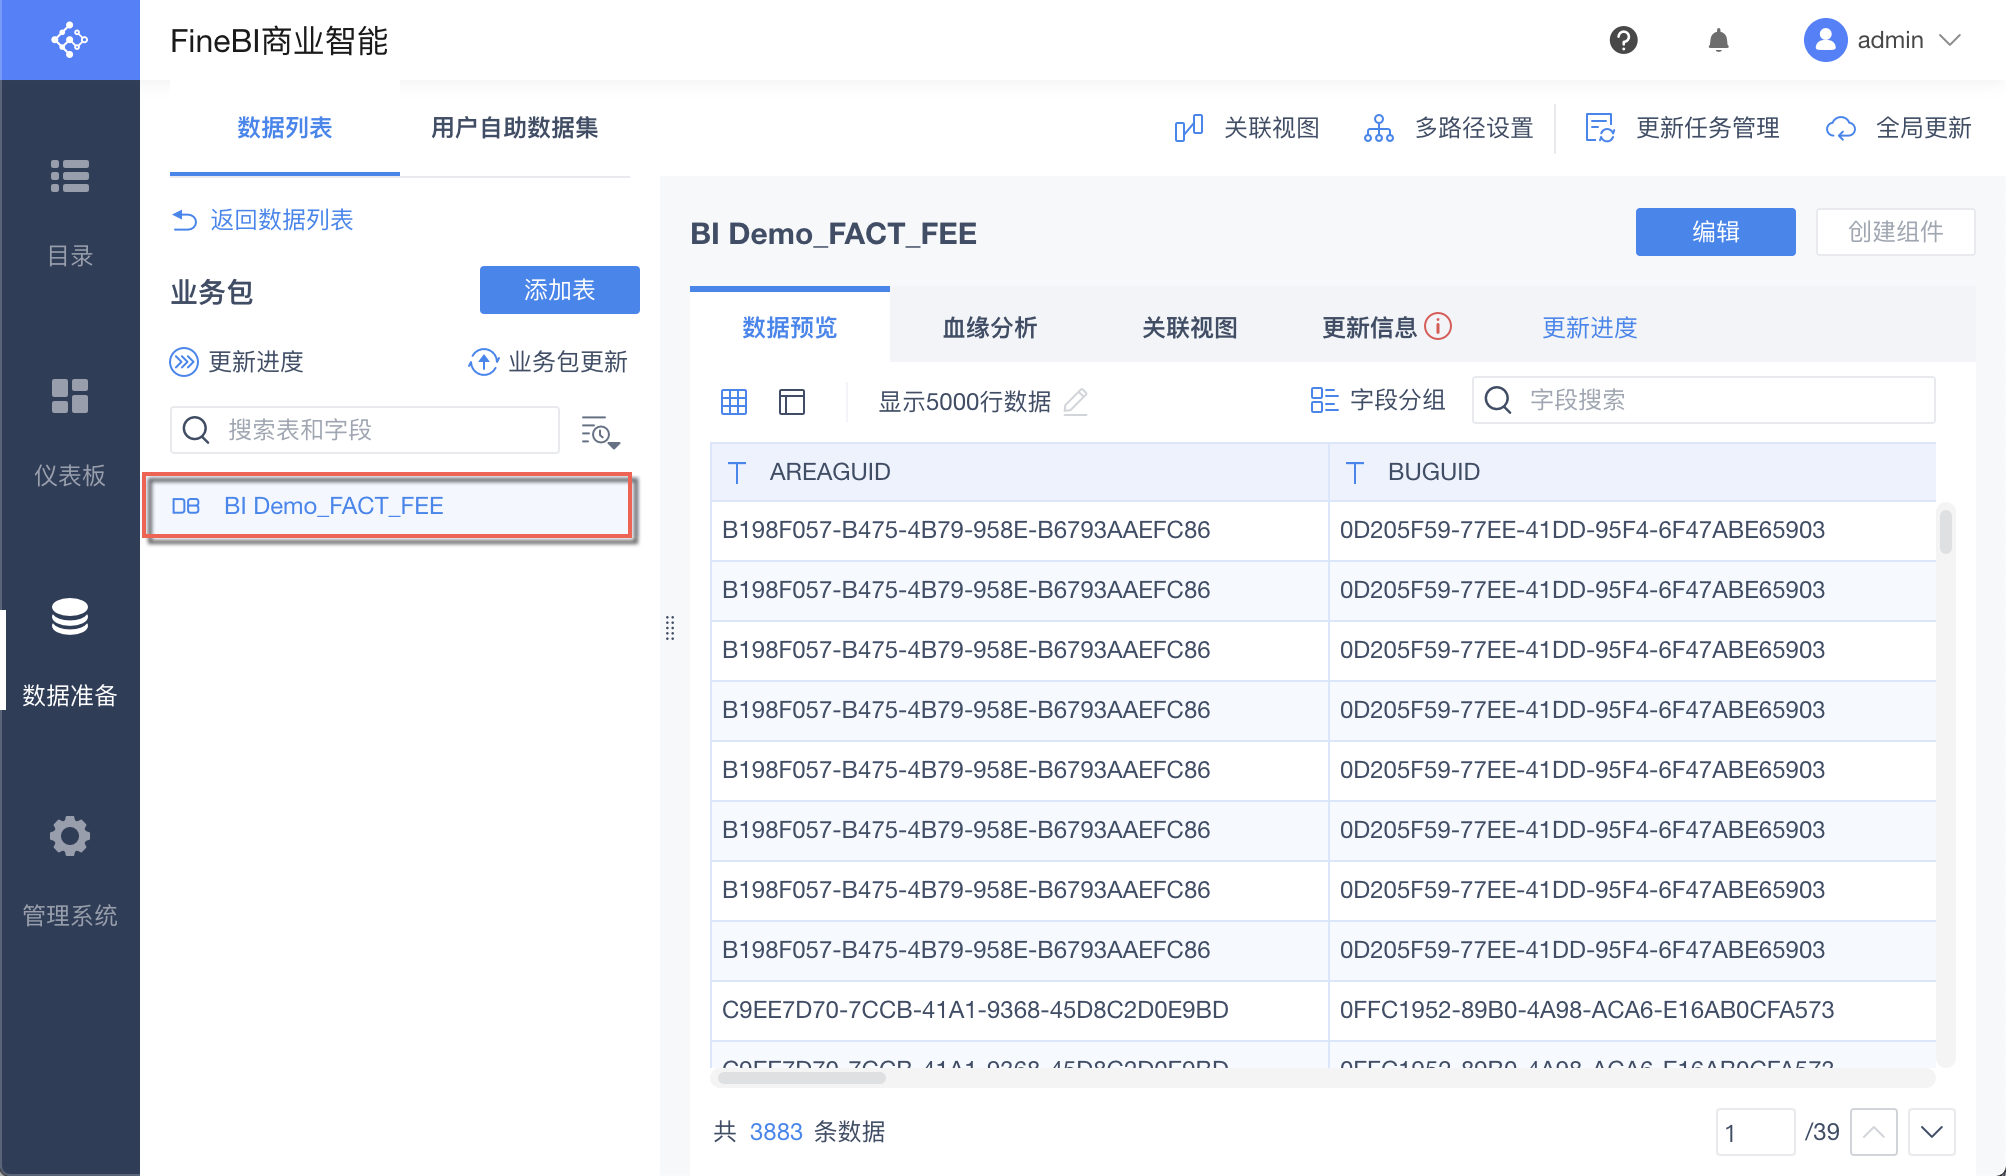Open the 多路径设置 icon
This screenshot has height=1176, width=2006.
(x=1379, y=128)
